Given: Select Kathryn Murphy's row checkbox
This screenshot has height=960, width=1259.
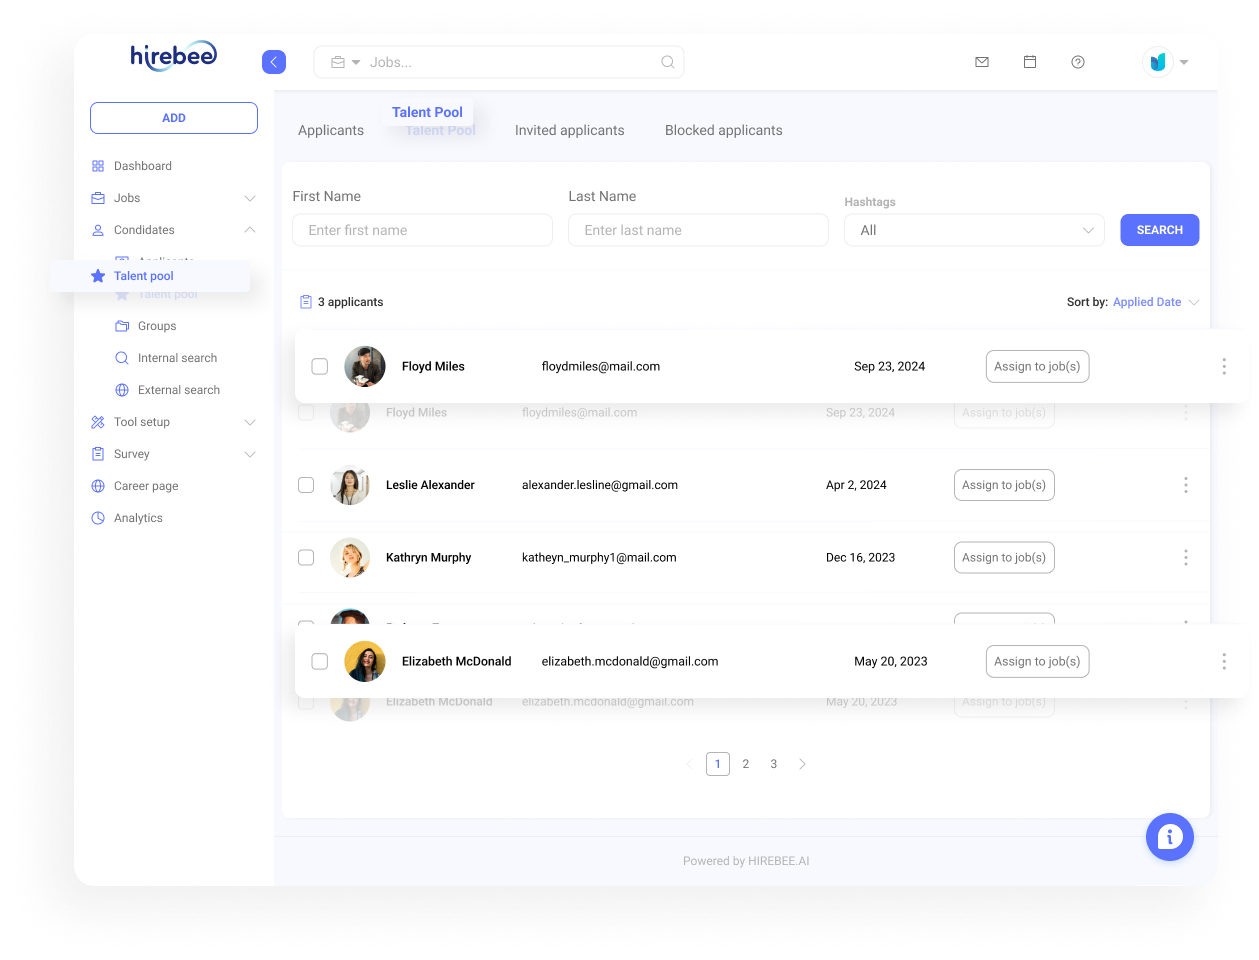Looking at the screenshot, I should pyautogui.click(x=306, y=557).
